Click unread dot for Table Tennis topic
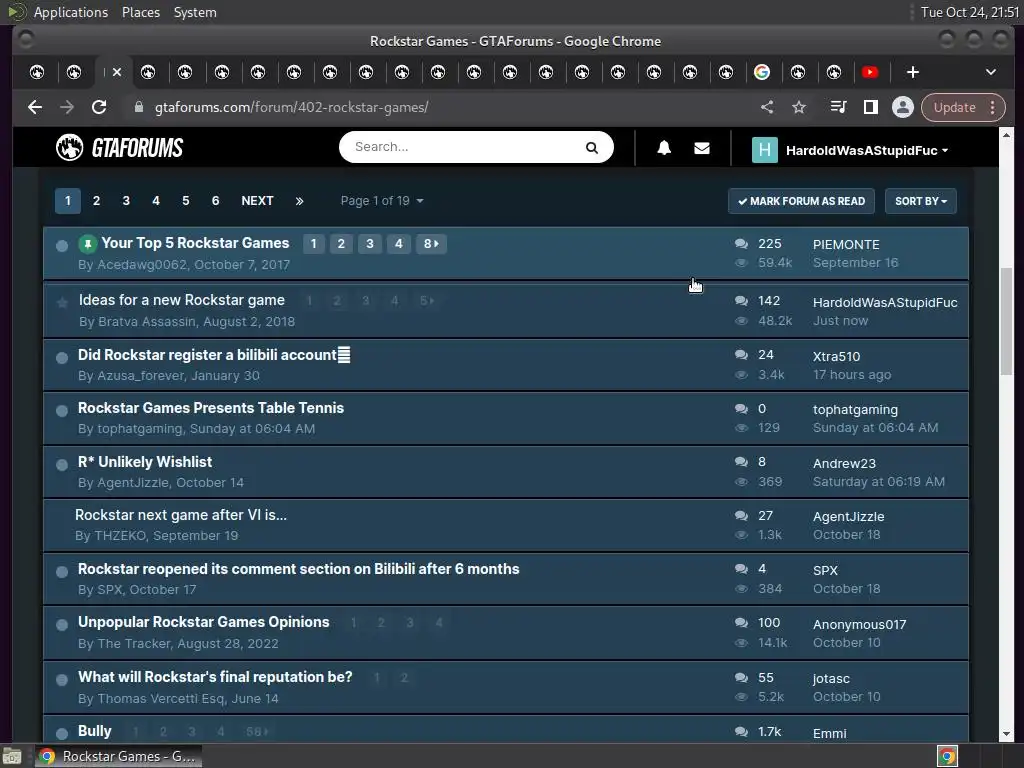Viewport: 1024px width, 768px height. point(62,411)
